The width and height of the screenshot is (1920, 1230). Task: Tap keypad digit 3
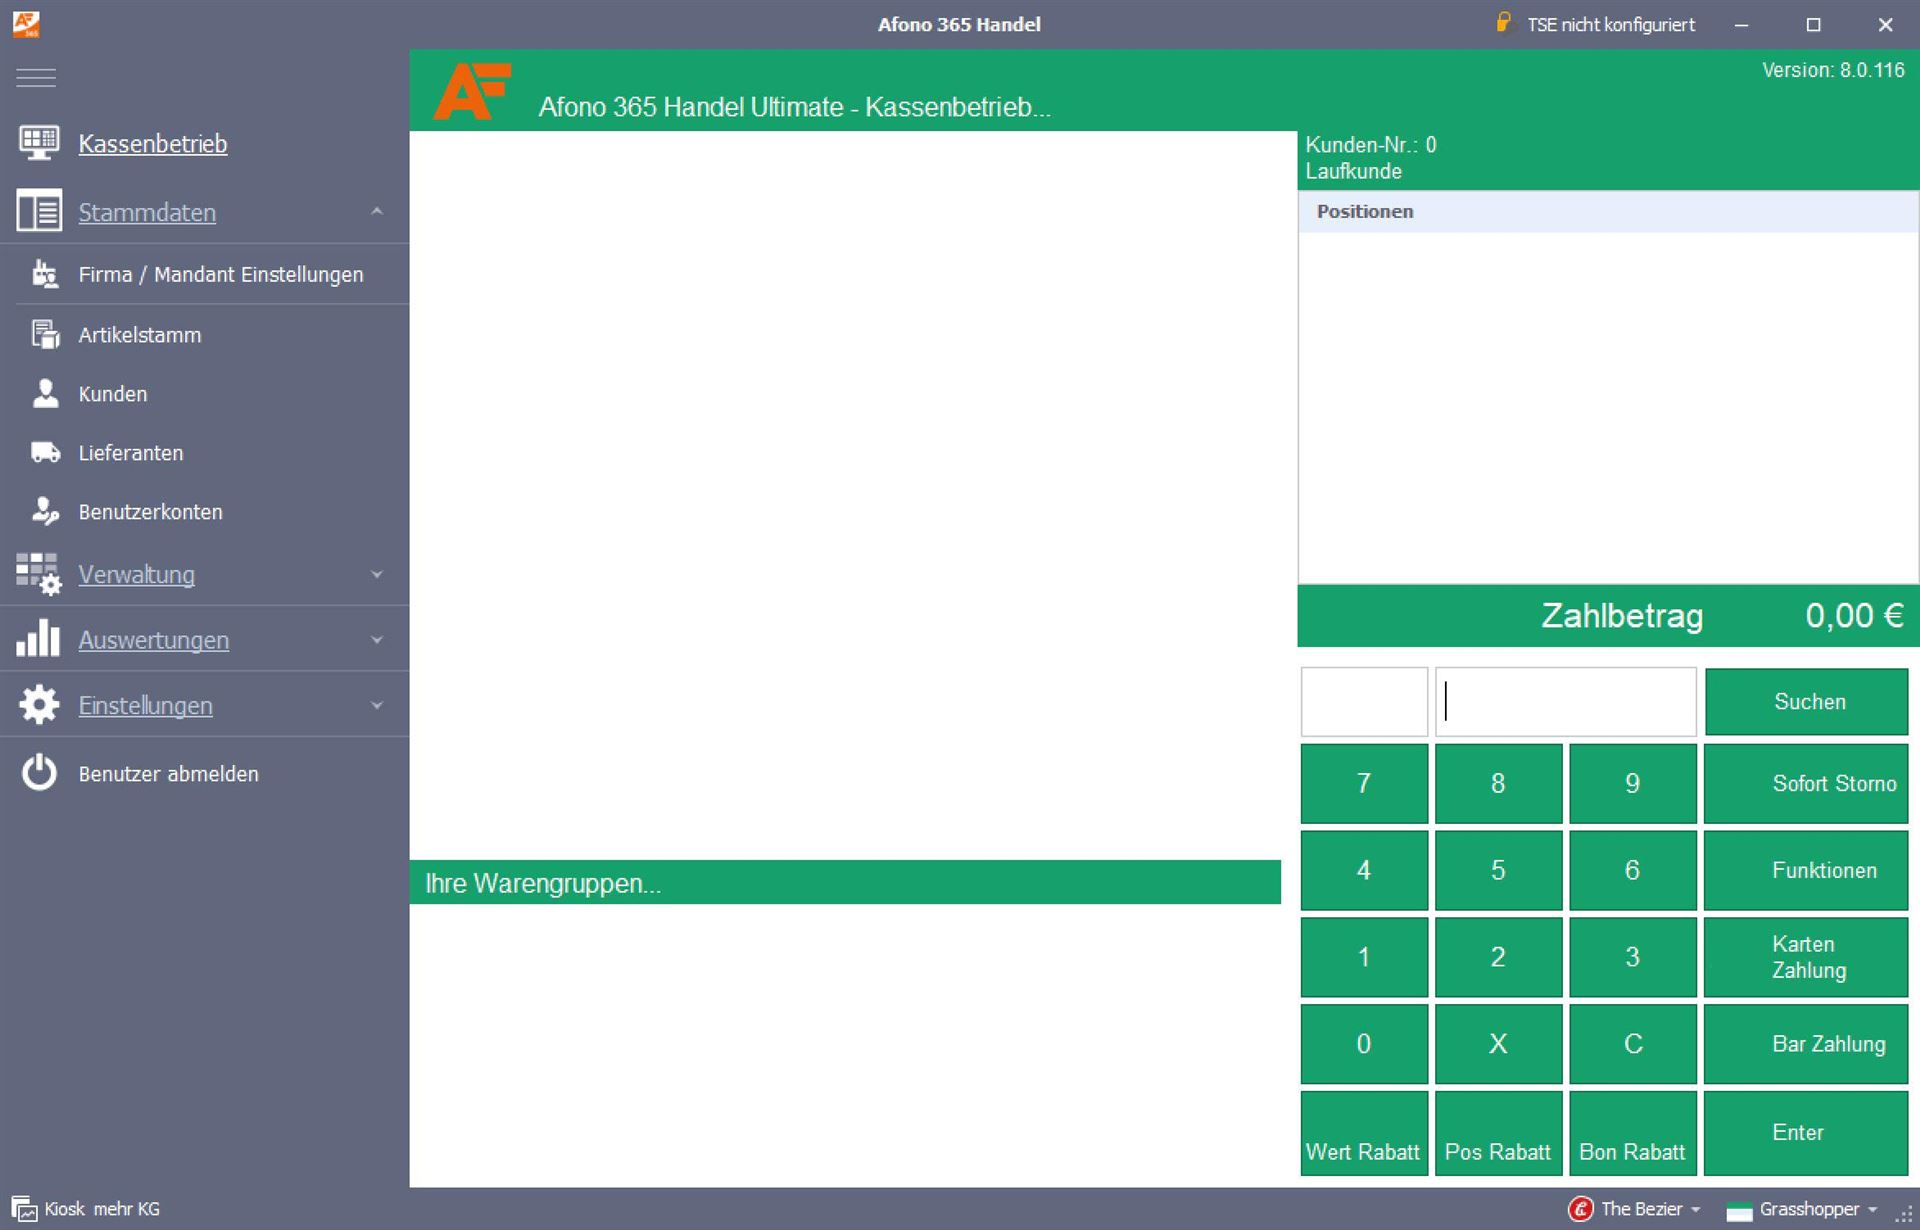(x=1633, y=957)
